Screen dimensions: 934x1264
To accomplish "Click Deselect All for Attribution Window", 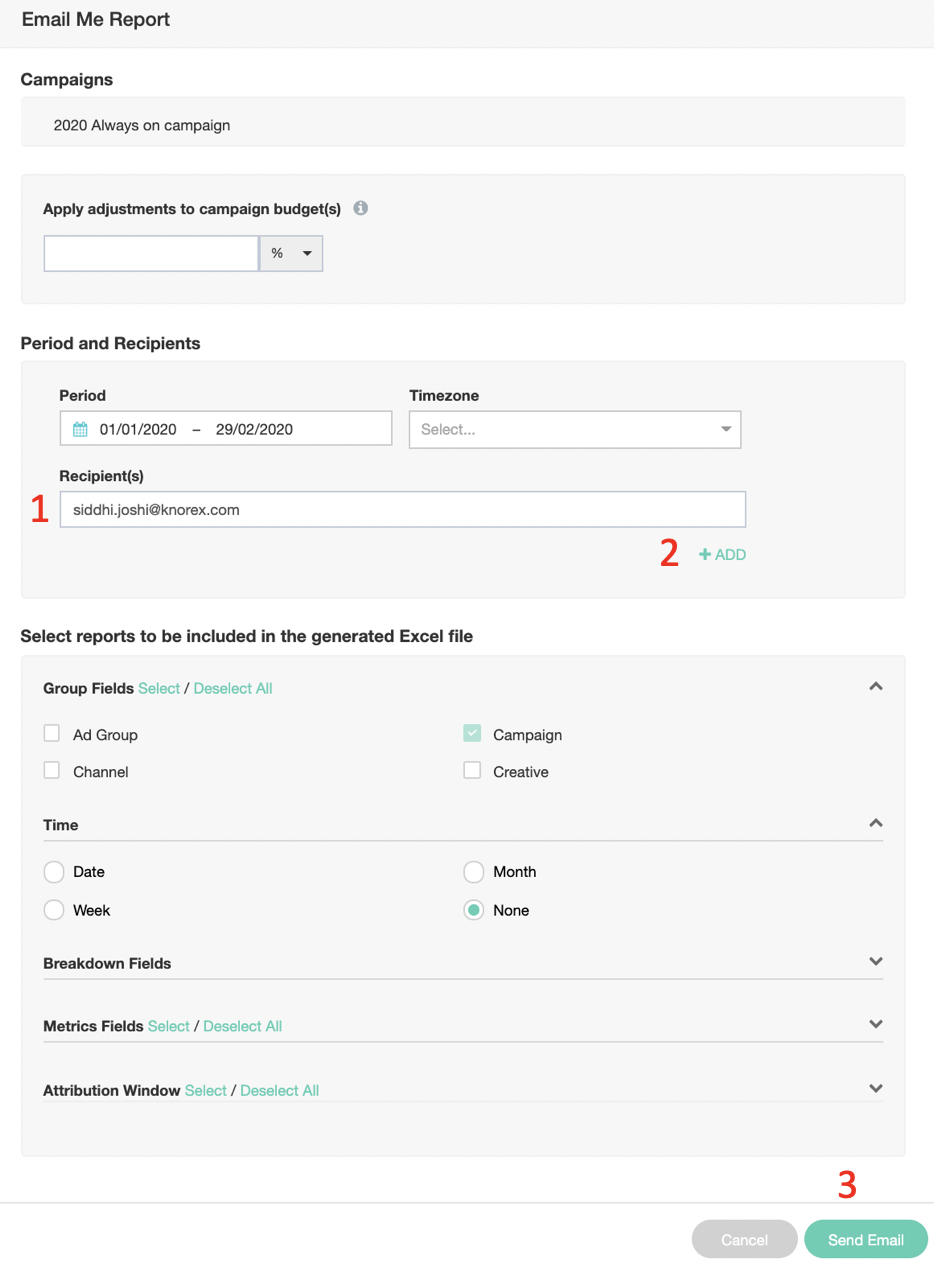I will pyautogui.click(x=279, y=1090).
